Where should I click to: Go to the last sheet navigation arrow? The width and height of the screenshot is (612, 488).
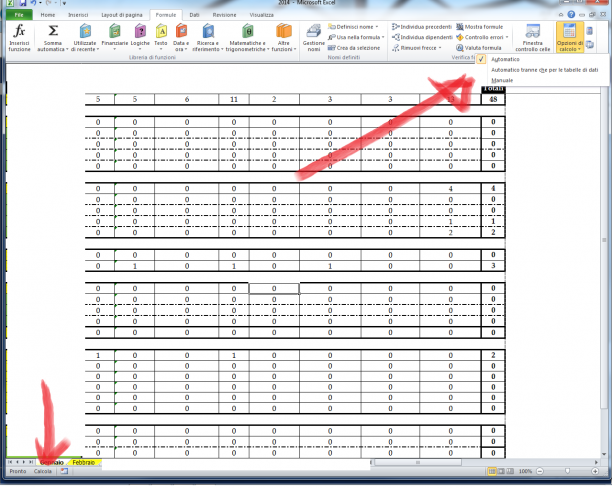pyautogui.click(x=31, y=462)
